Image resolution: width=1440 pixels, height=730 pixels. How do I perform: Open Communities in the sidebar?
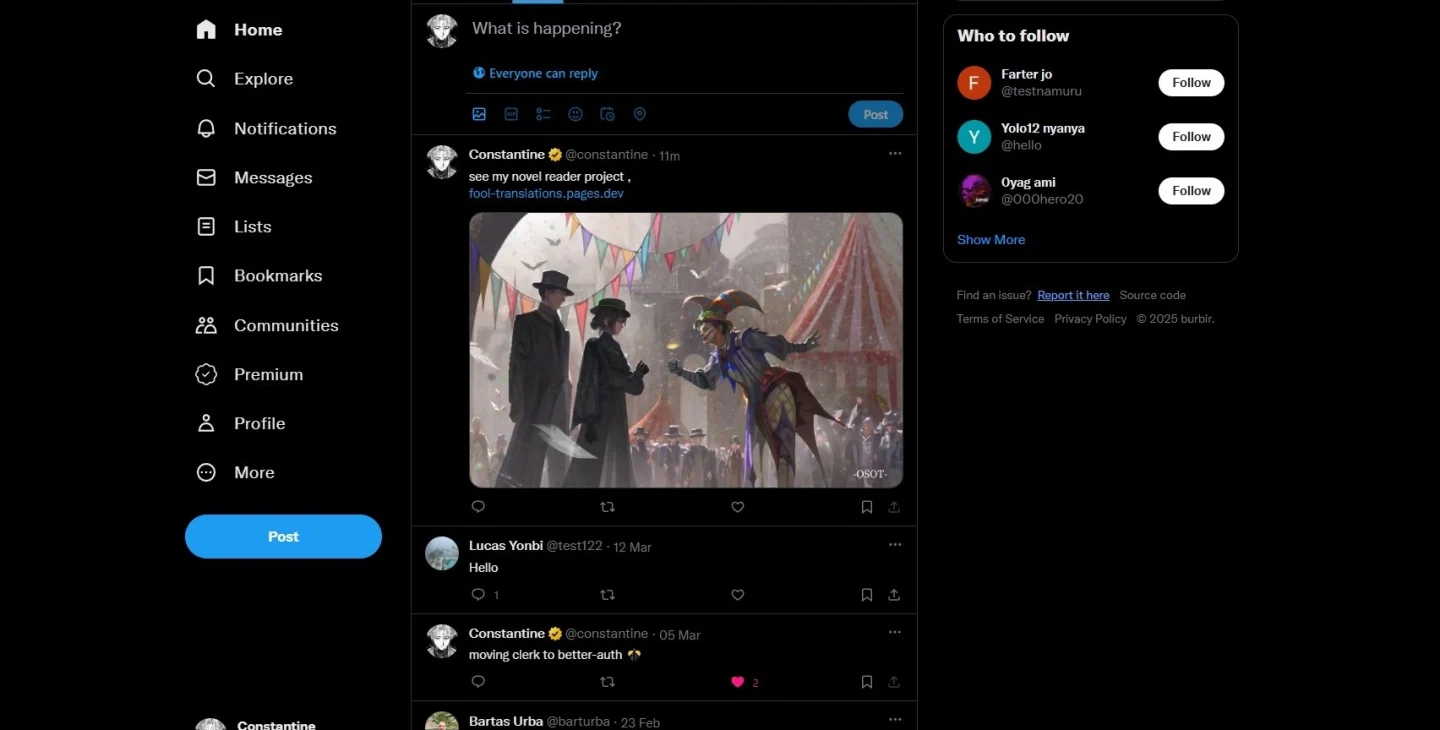(x=268, y=325)
